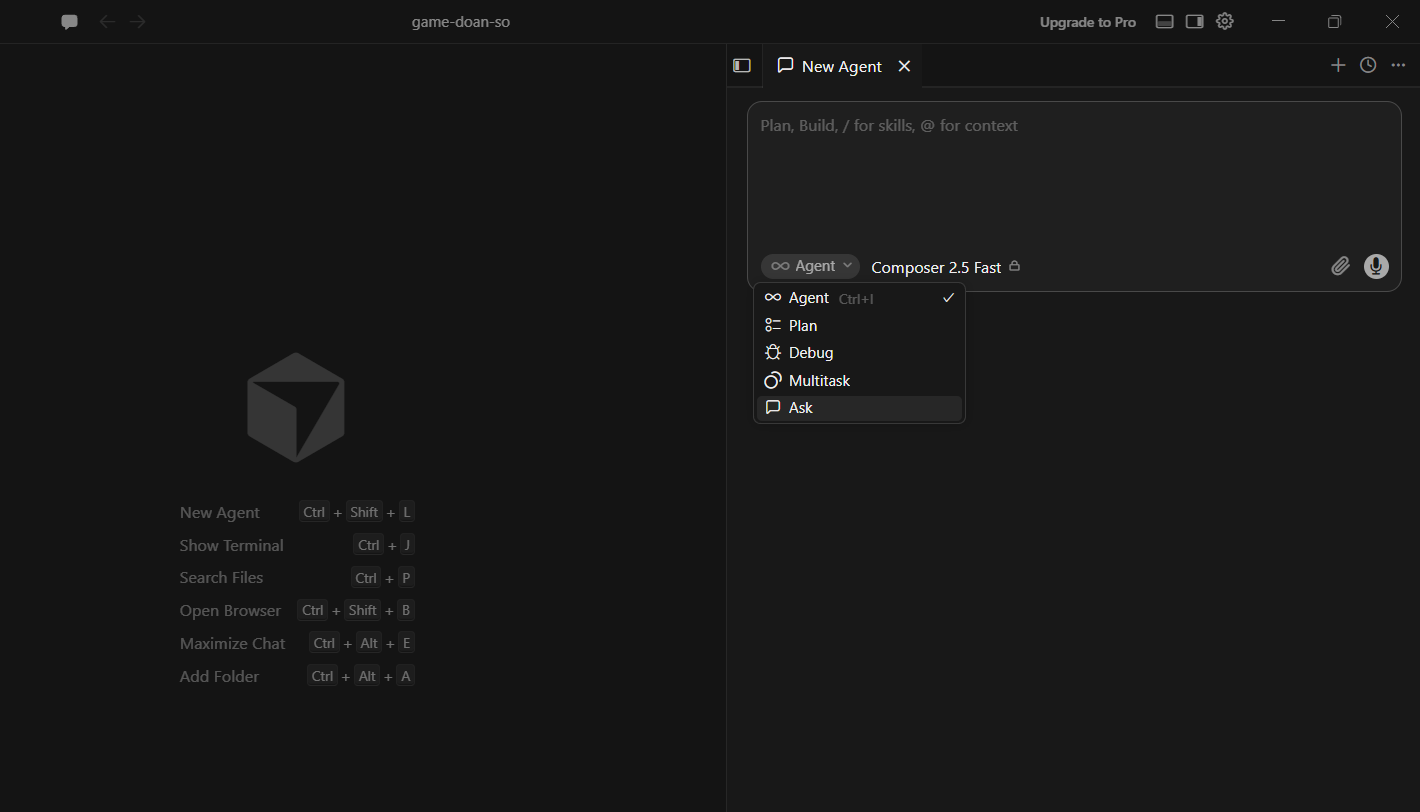Click the plus new chat icon
Viewport: 1420px width, 812px height.
(1338, 65)
